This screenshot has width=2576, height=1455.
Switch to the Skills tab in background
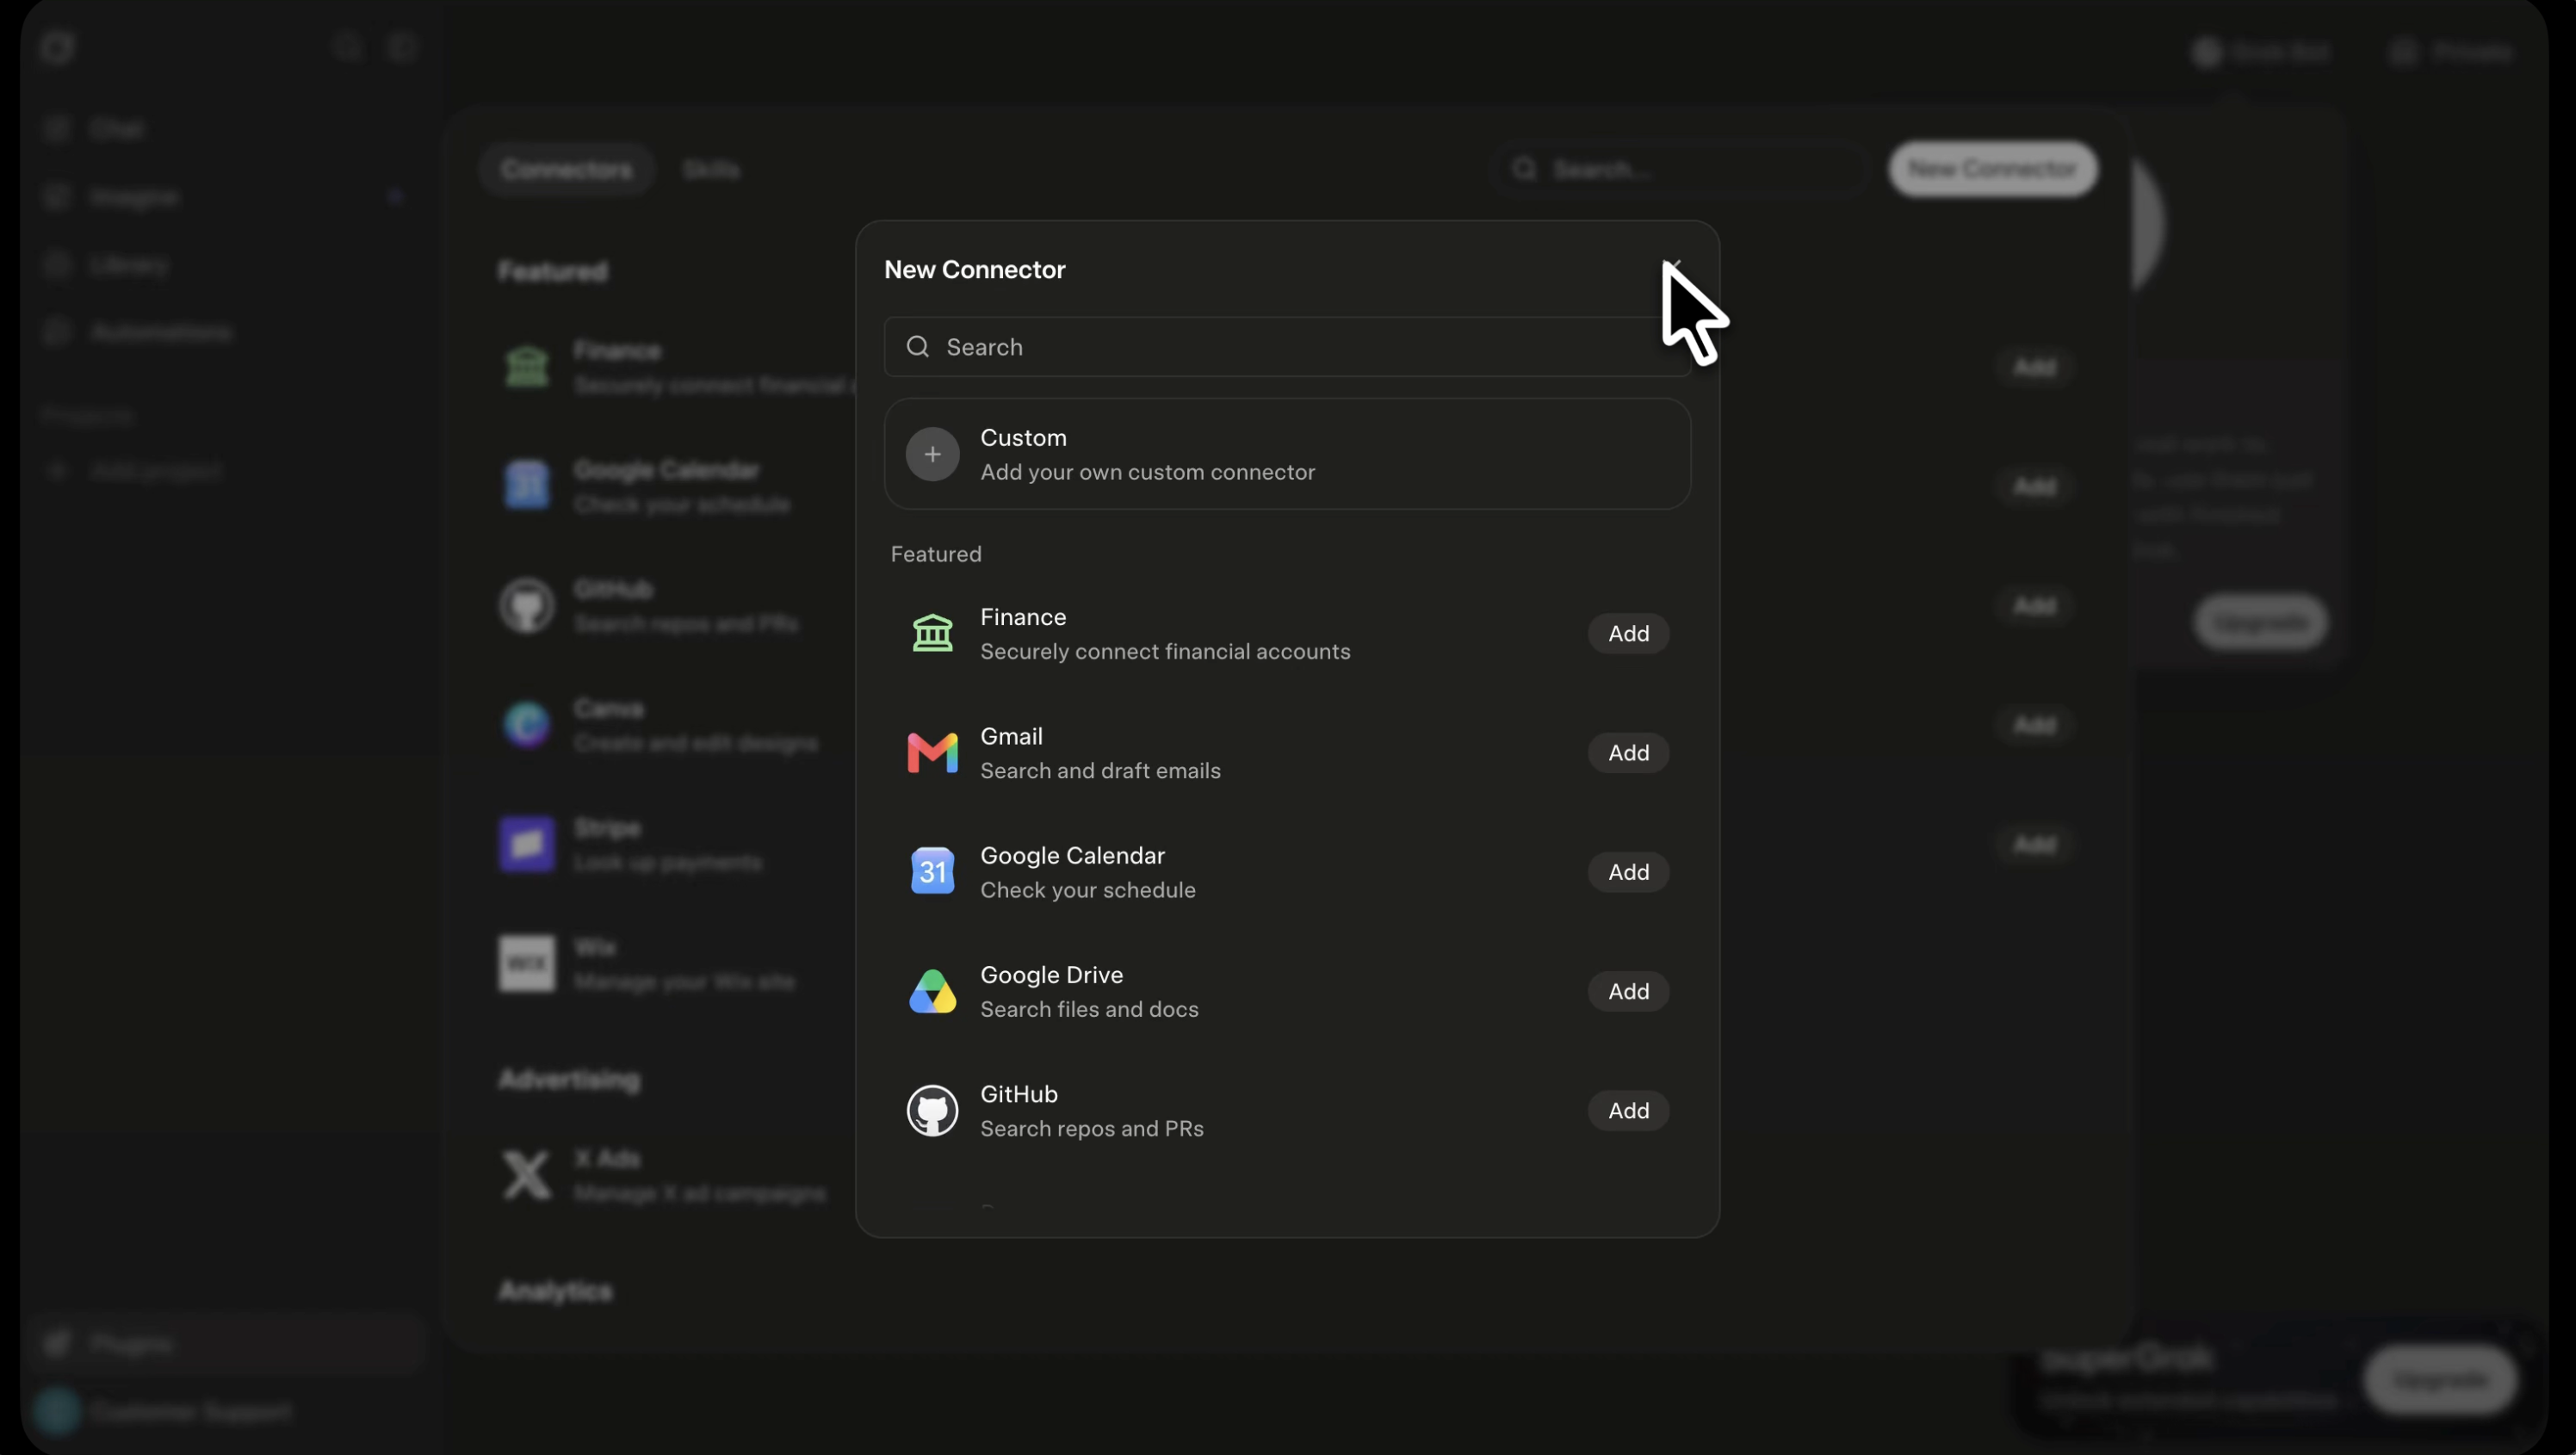click(x=711, y=169)
